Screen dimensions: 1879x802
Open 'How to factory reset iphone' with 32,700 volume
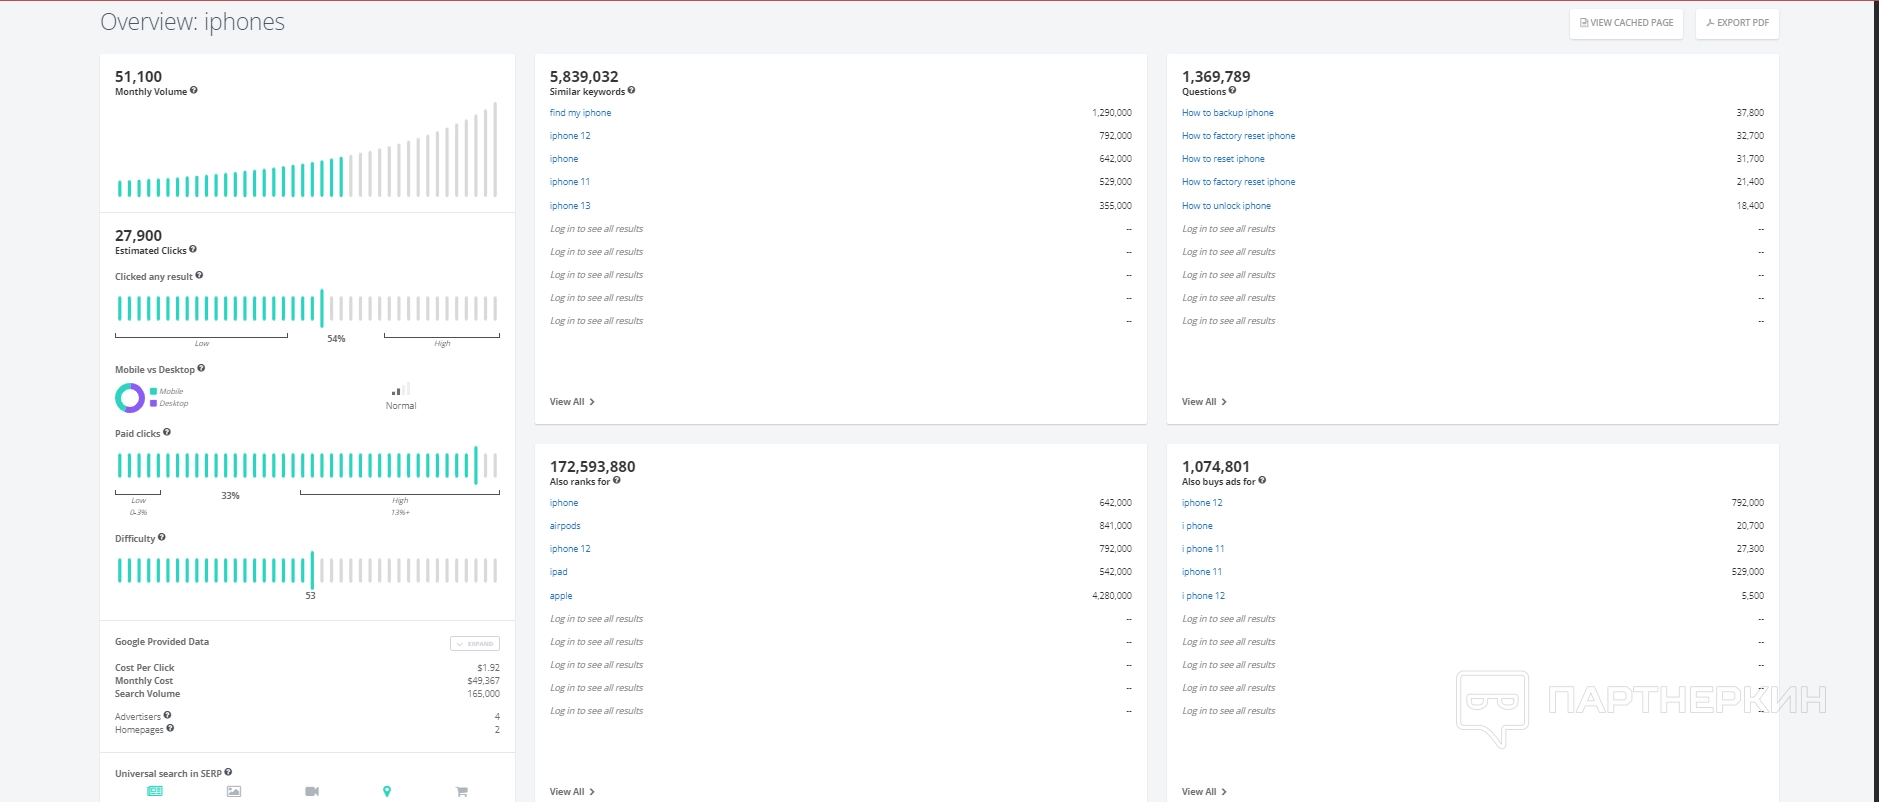1238,136
